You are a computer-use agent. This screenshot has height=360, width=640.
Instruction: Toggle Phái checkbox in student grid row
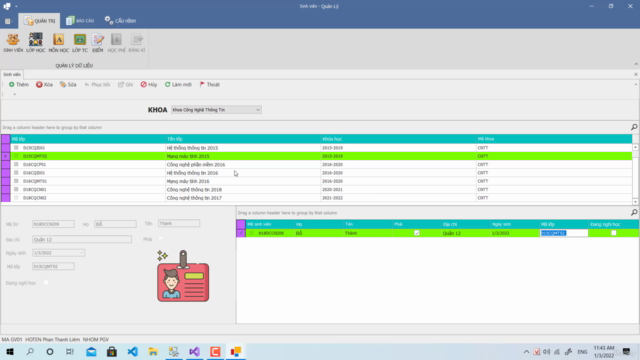pos(417,233)
